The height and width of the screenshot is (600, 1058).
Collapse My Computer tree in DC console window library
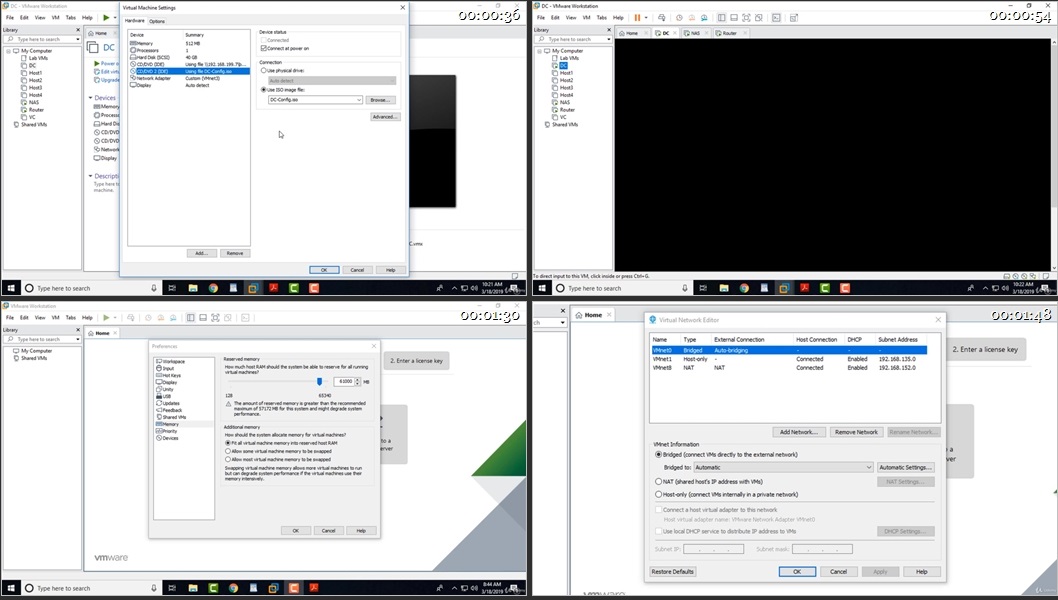[540, 51]
